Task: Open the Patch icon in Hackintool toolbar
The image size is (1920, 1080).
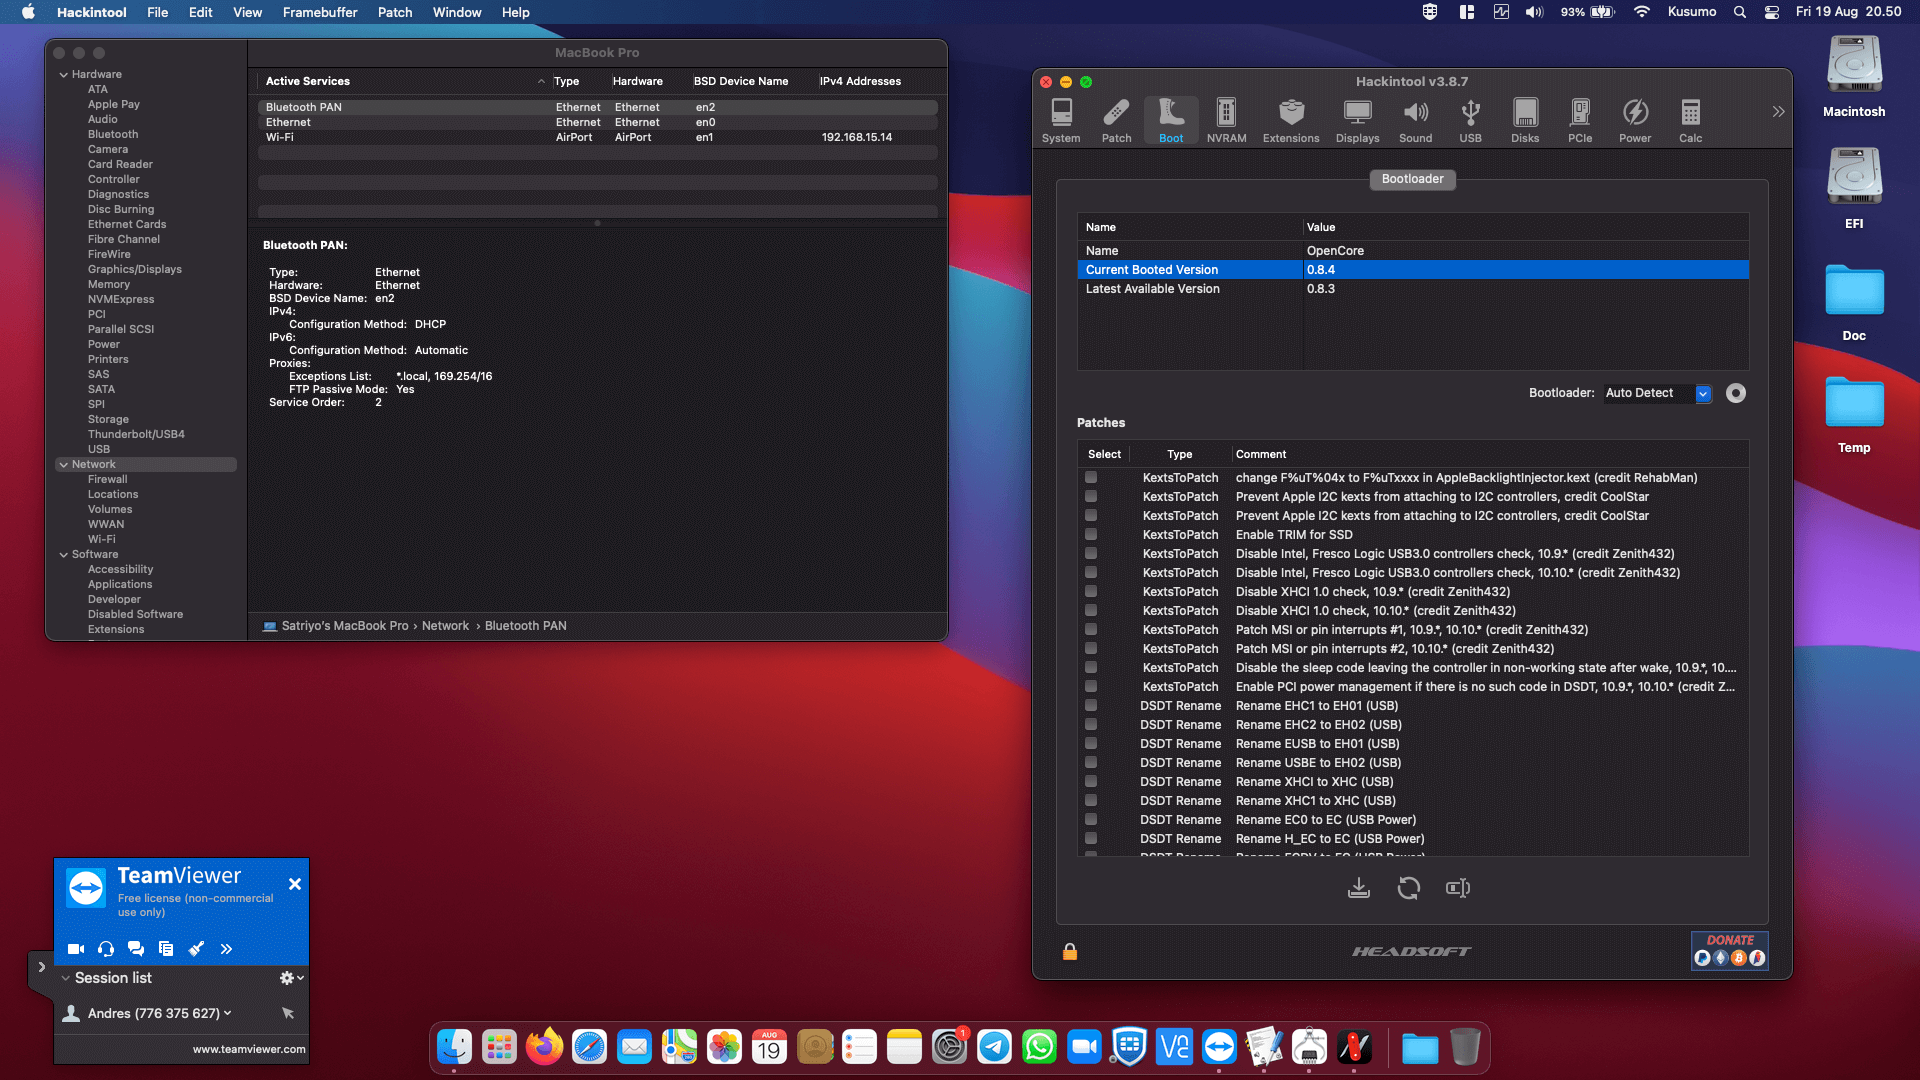Action: [1116, 121]
